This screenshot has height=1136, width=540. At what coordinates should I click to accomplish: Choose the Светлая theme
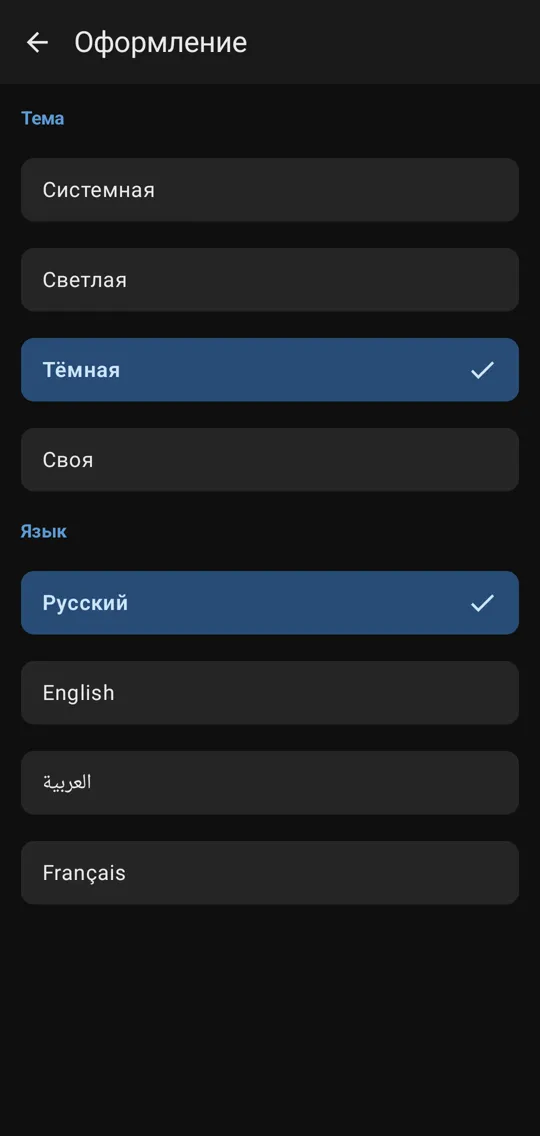tap(270, 280)
